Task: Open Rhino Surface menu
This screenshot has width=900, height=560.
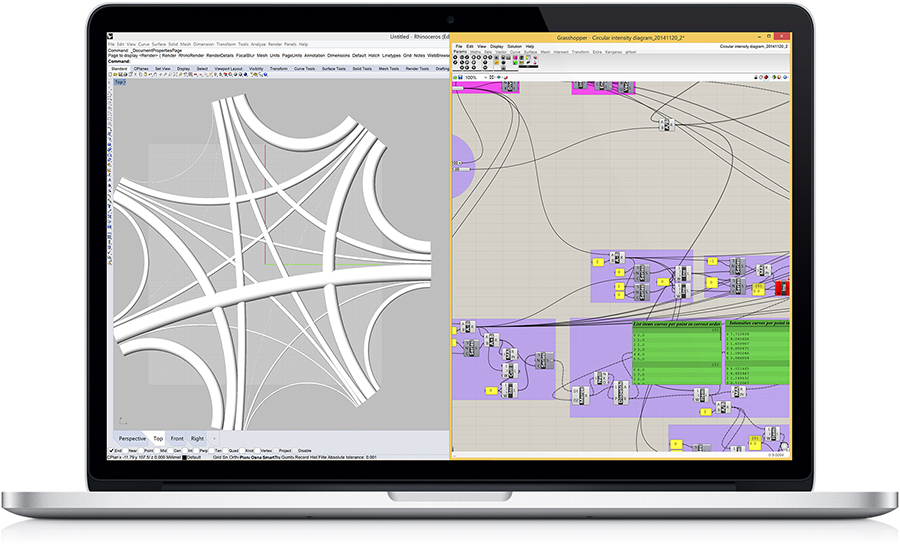Action: (x=159, y=44)
